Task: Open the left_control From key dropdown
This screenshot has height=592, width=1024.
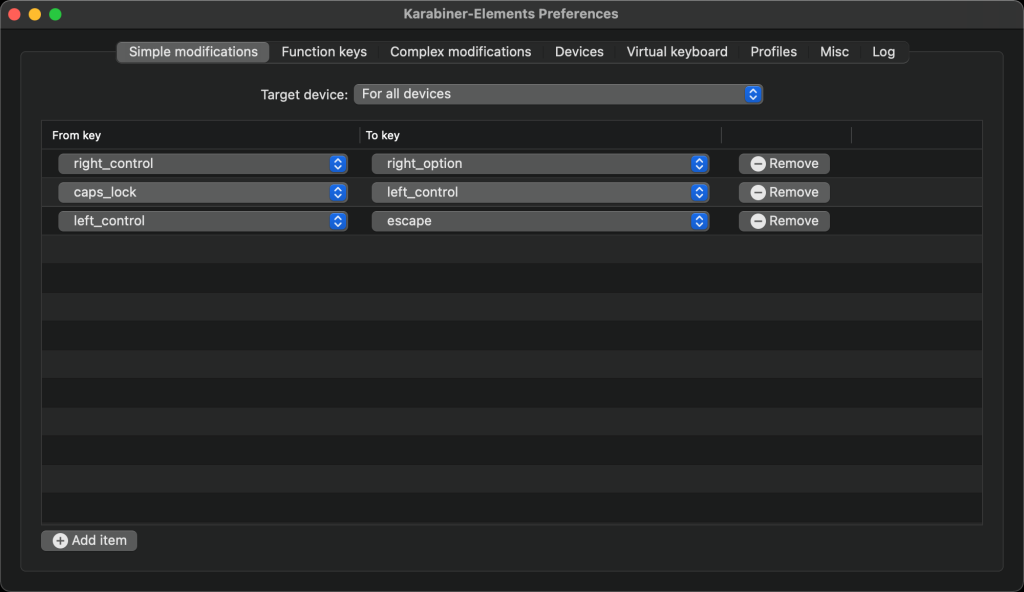Action: (202, 221)
